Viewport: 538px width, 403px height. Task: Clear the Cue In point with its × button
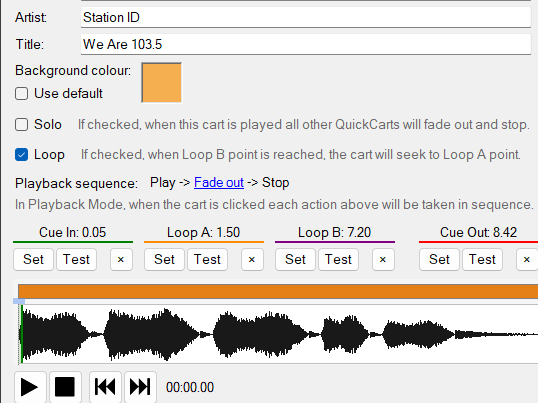coord(121,260)
